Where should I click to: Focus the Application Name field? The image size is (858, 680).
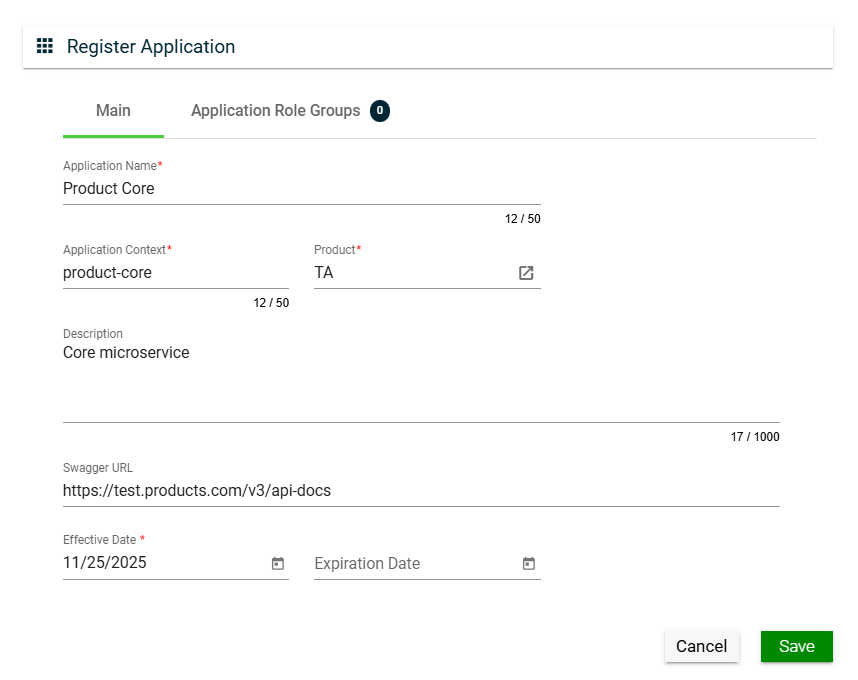pos(300,189)
